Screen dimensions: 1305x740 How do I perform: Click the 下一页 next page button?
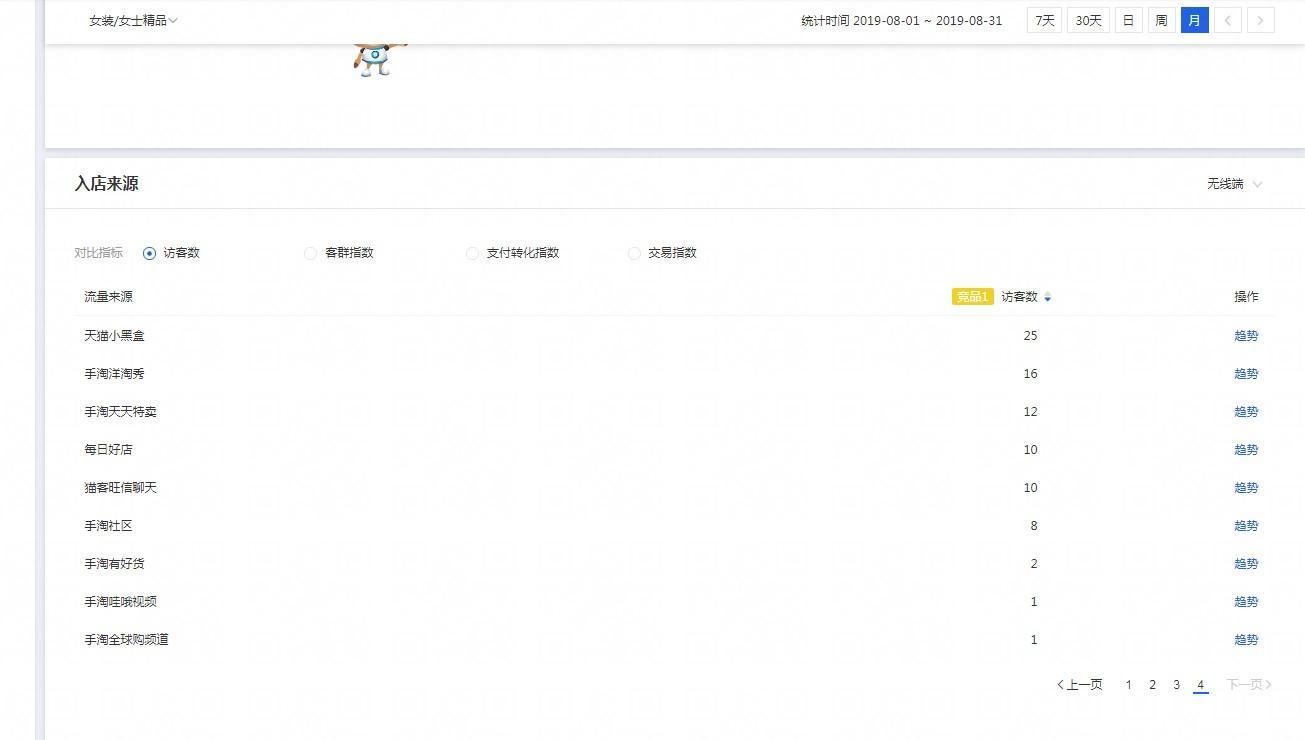click(x=1249, y=685)
